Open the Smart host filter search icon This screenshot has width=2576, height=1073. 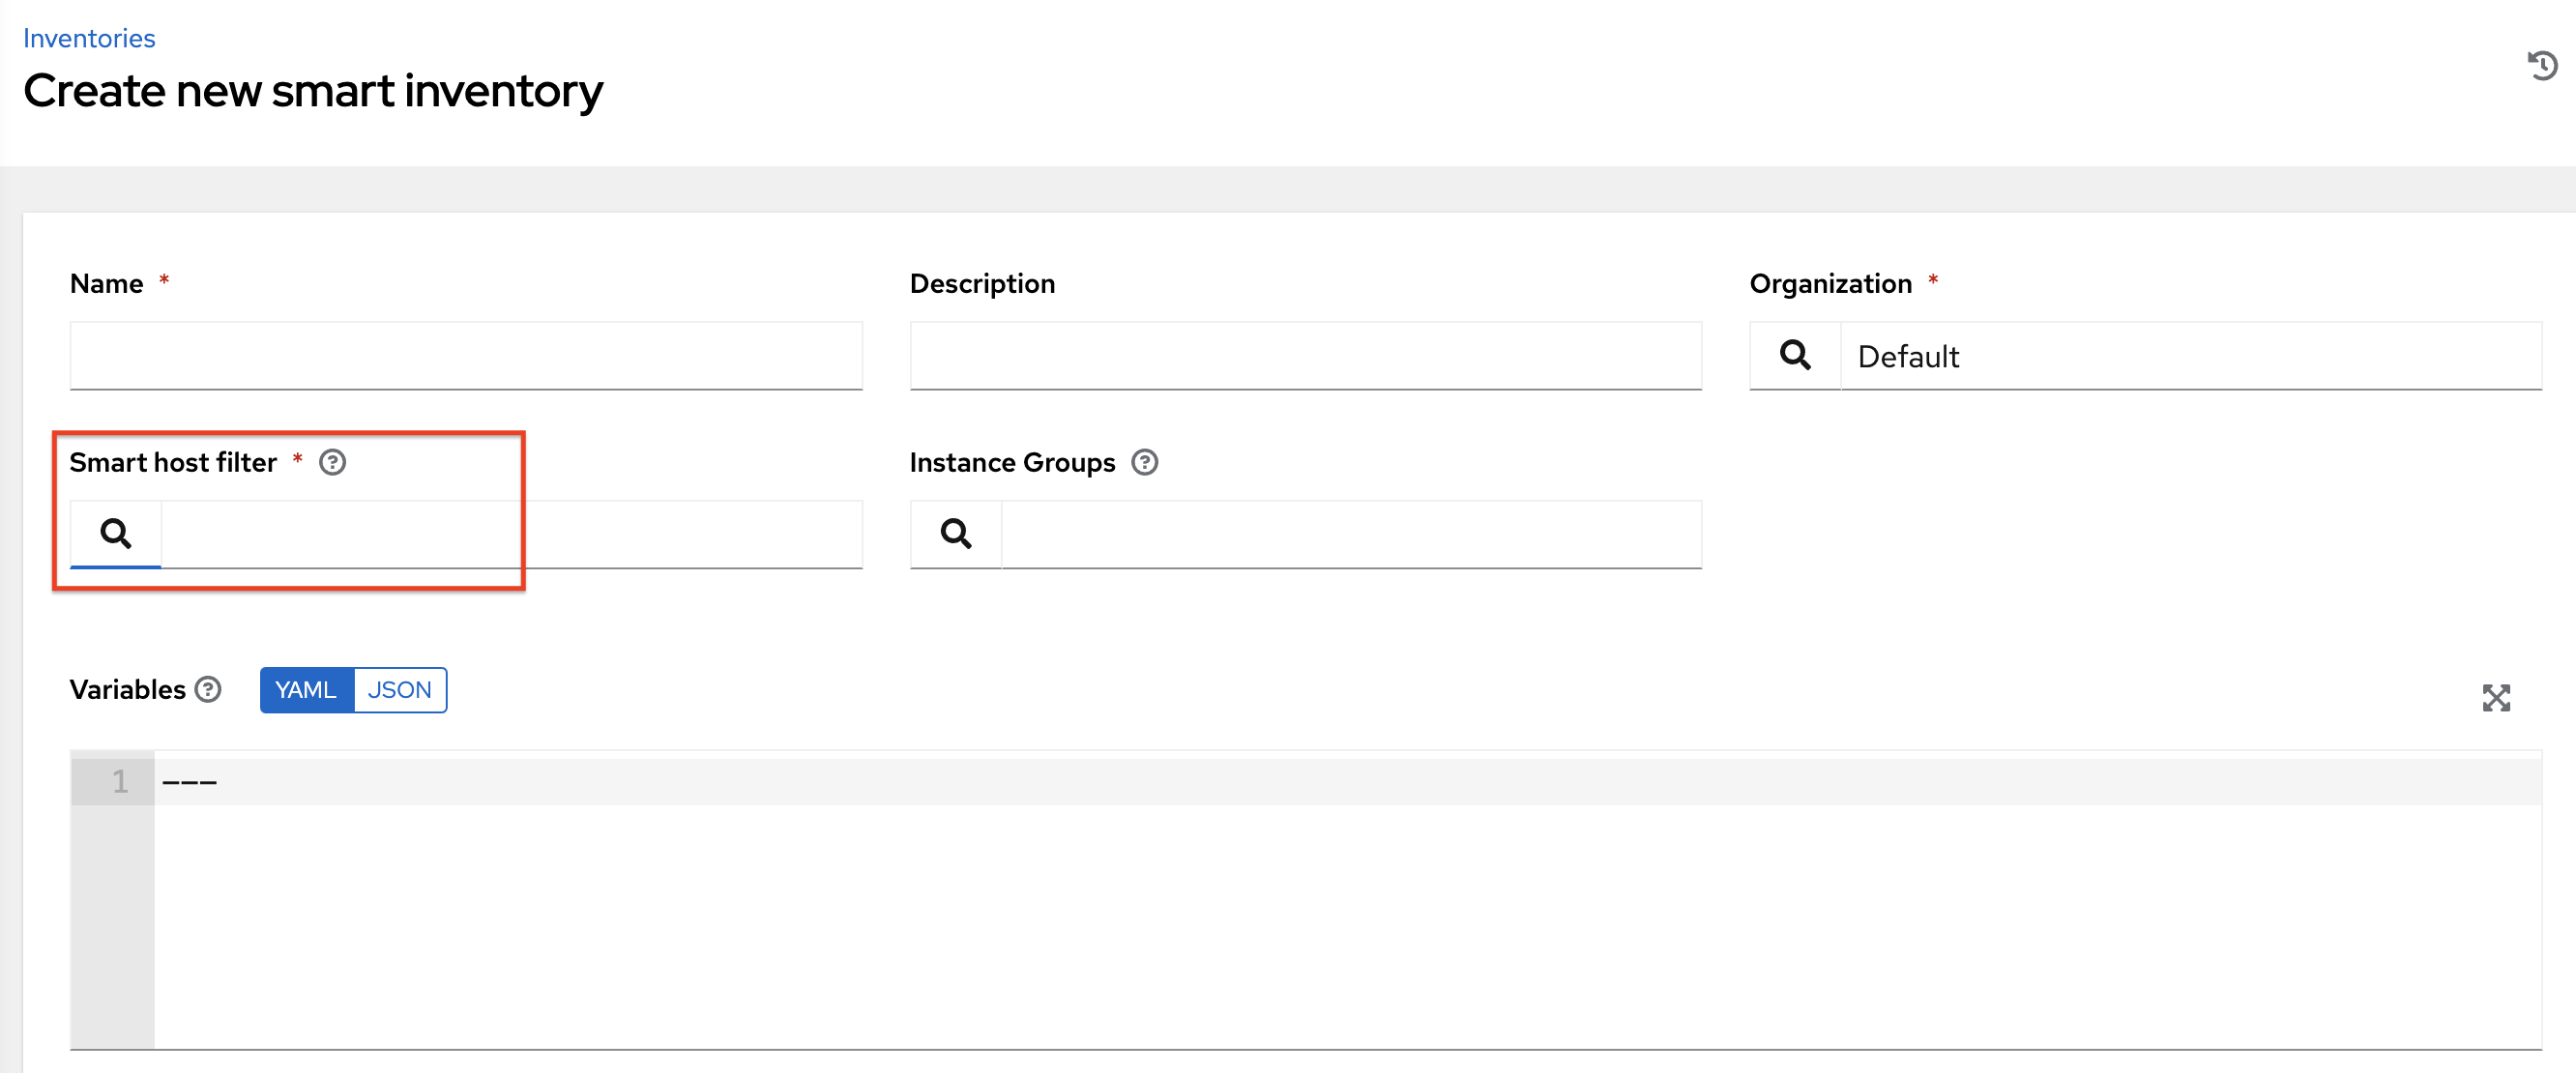pyautogui.click(x=115, y=533)
